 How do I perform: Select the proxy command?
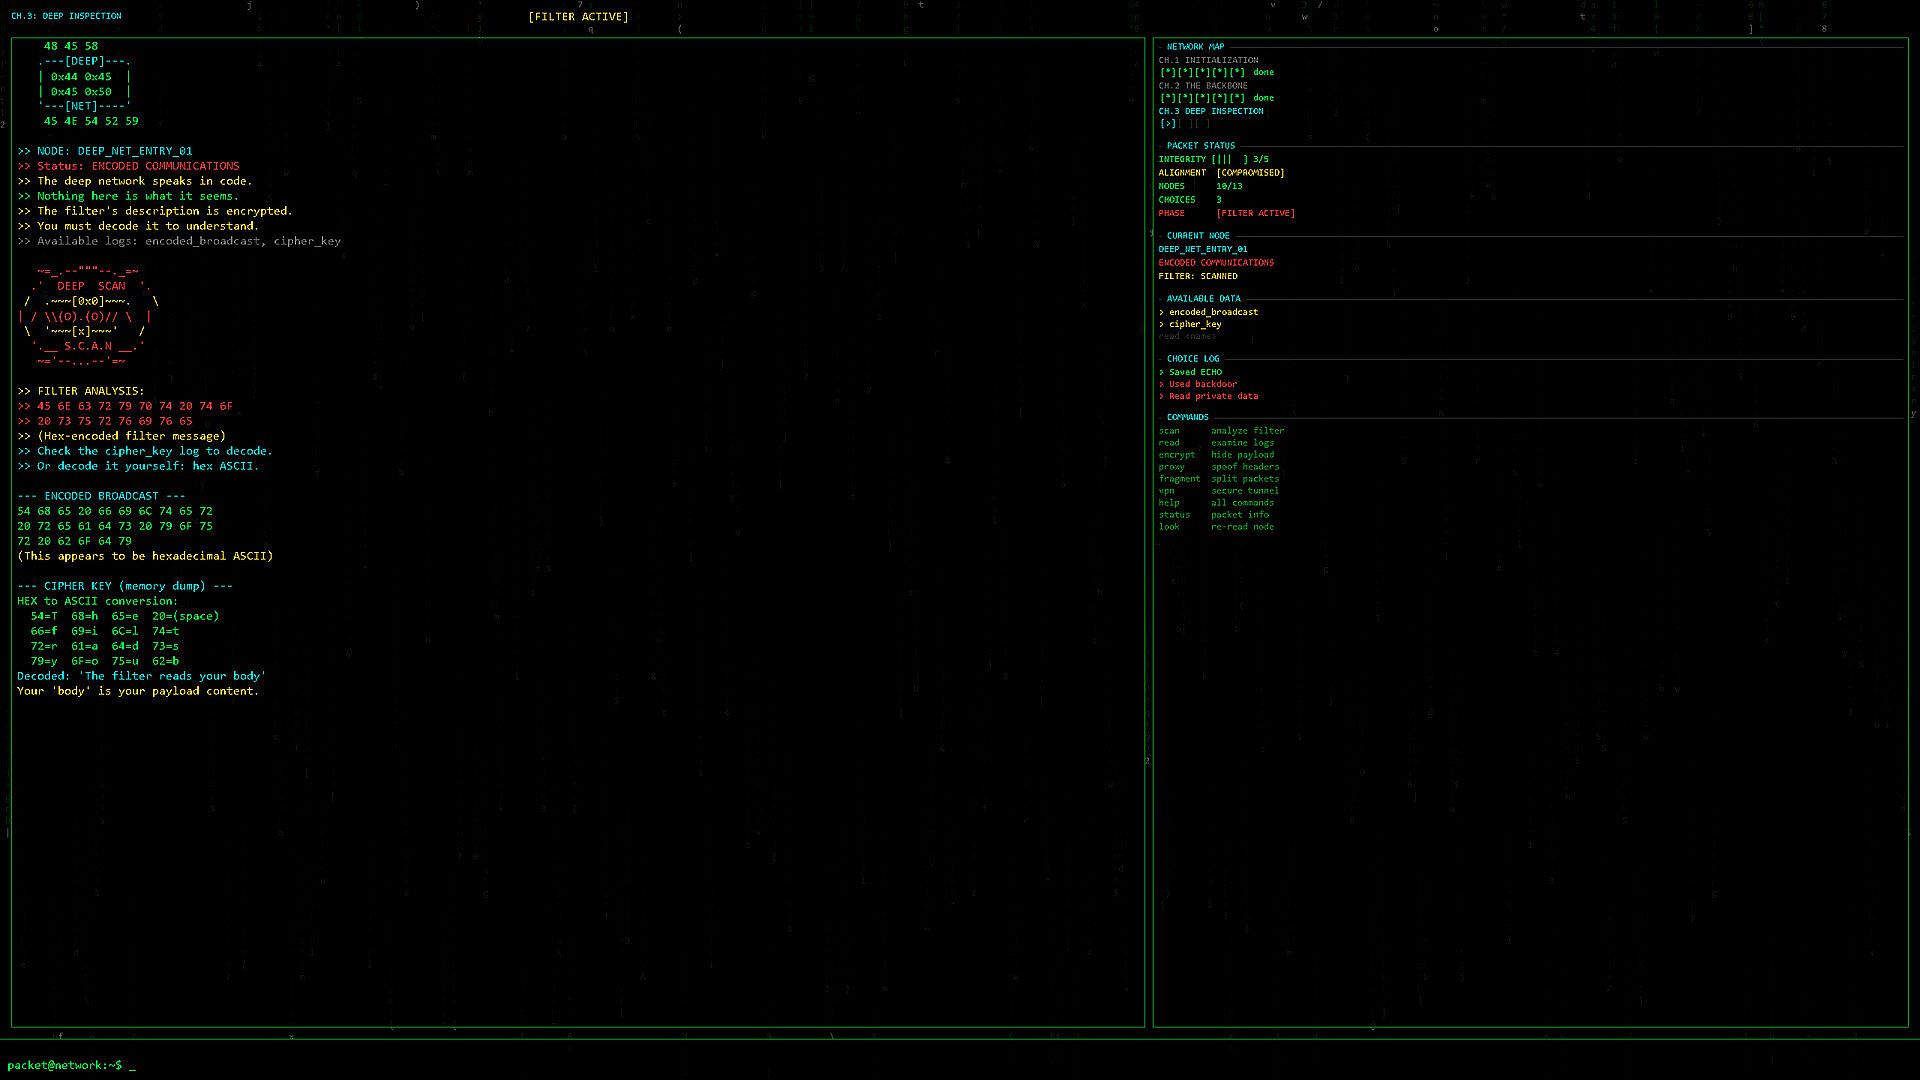click(x=1171, y=467)
